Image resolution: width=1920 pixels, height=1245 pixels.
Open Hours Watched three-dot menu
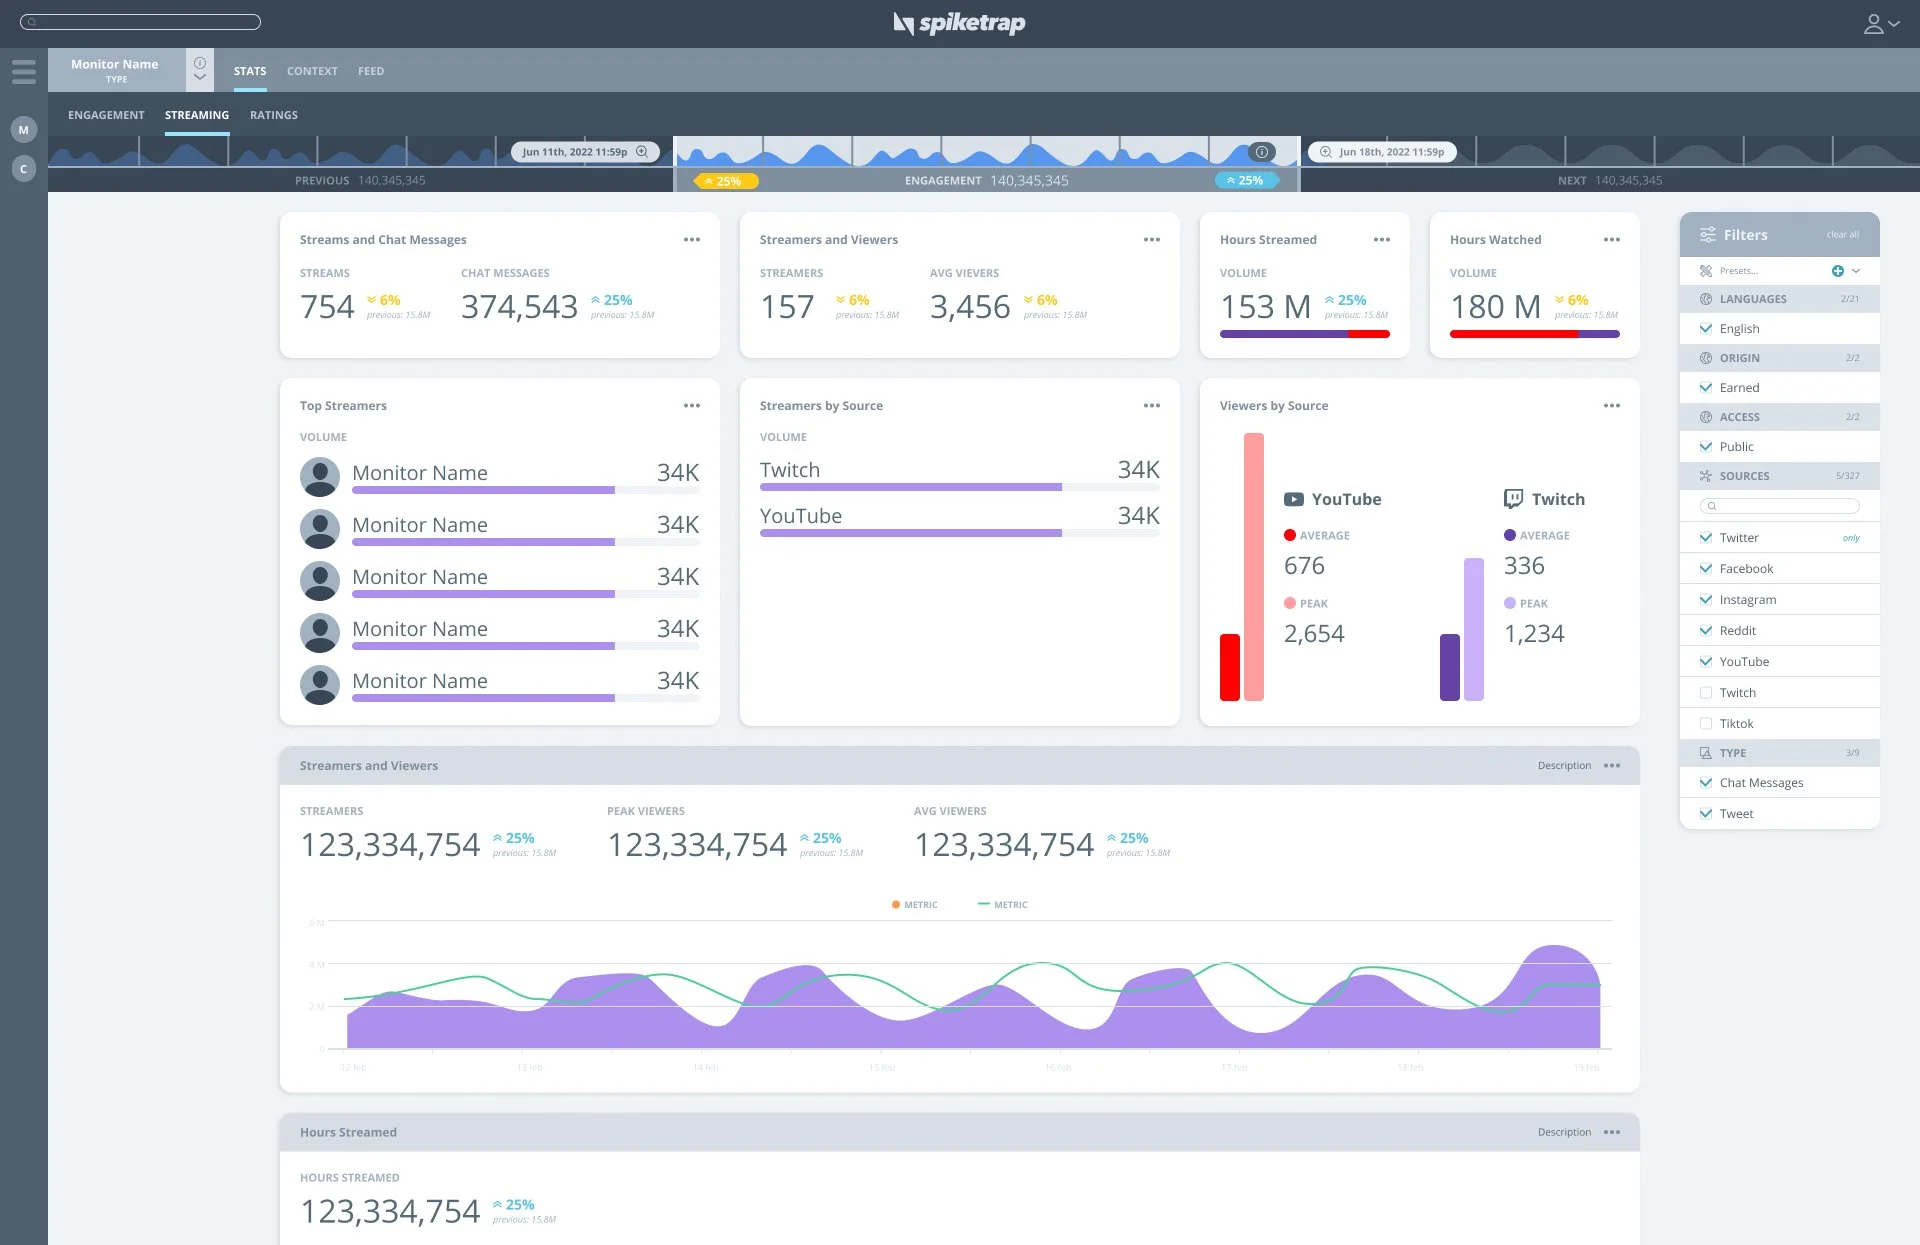(x=1611, y=240)
